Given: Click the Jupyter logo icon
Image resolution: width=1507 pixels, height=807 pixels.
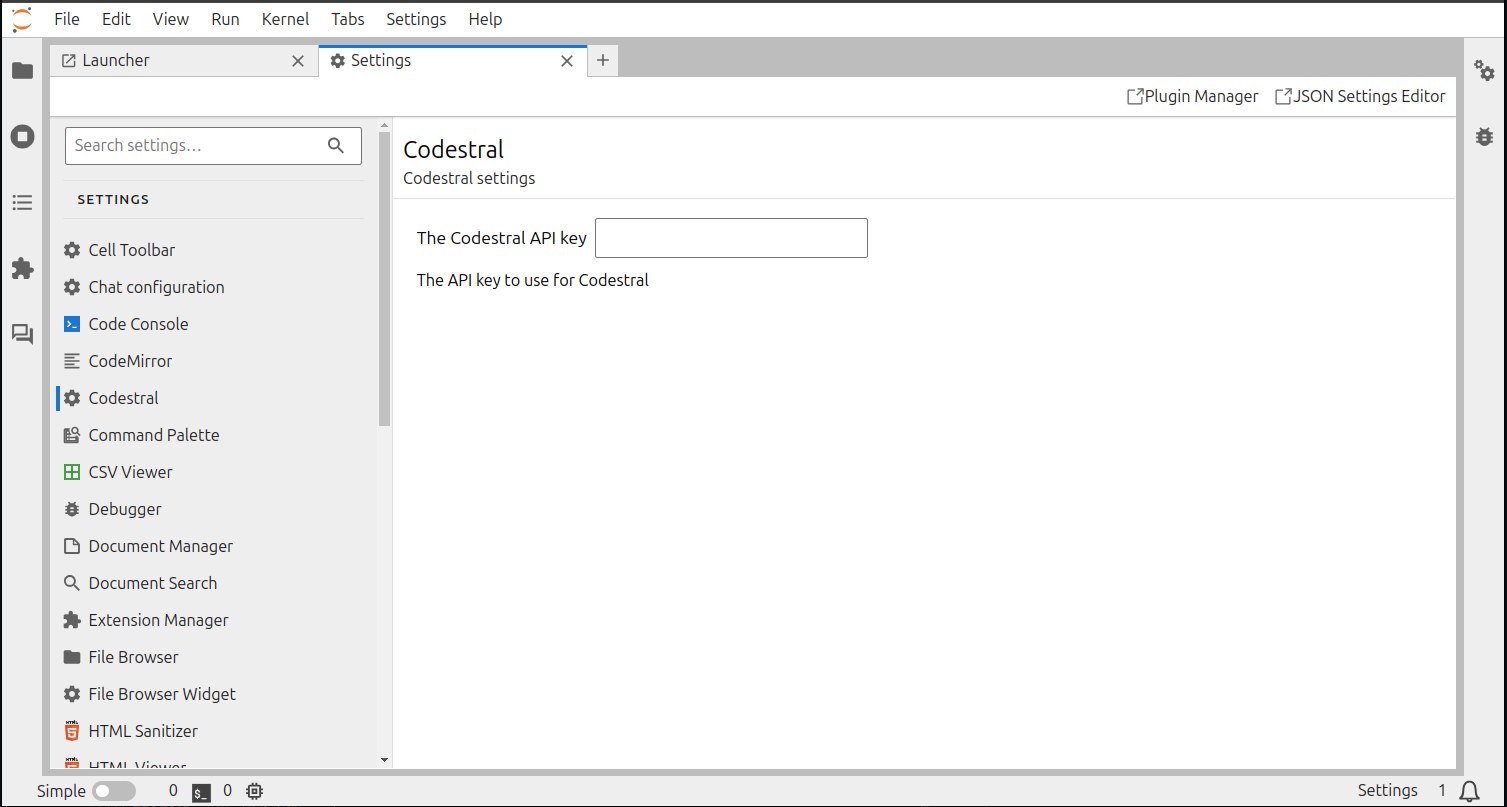Looking at the screenshot, I should point(22,19).
